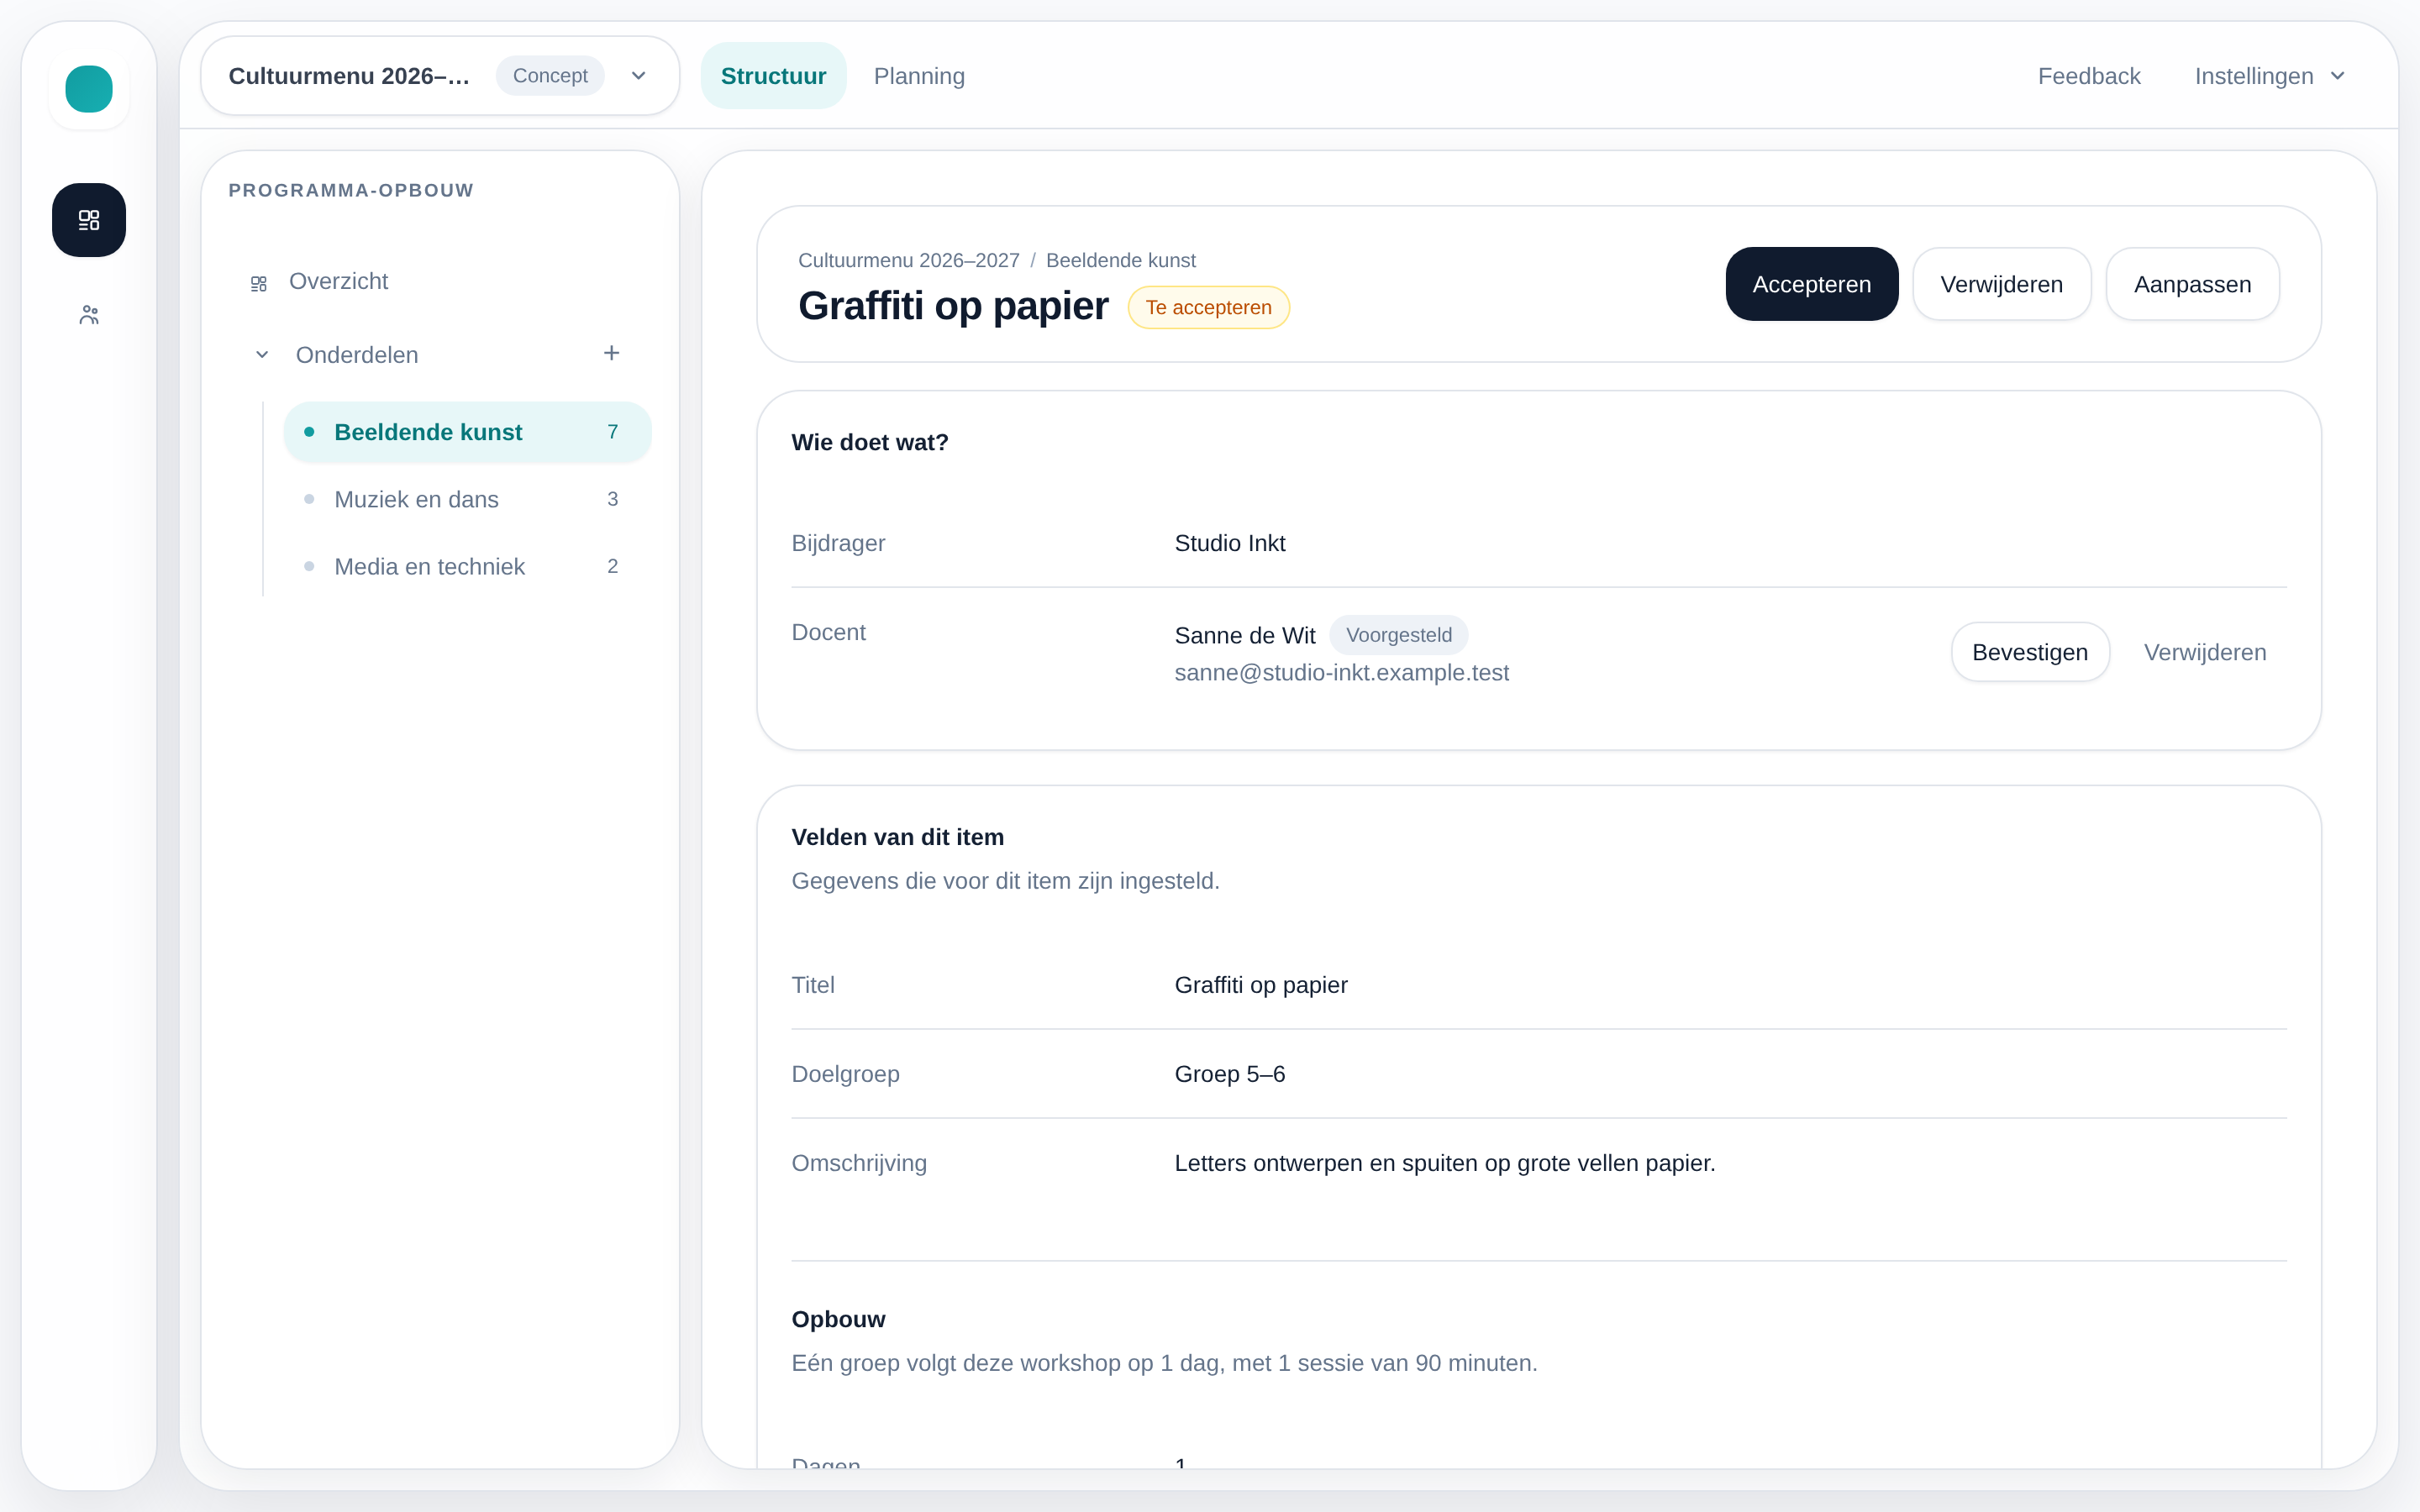This screenshot has width=2420, height=1512.
Task: Remove docent Sanne de Wit via Verwijderen
Action: (x=2205, y=652)
